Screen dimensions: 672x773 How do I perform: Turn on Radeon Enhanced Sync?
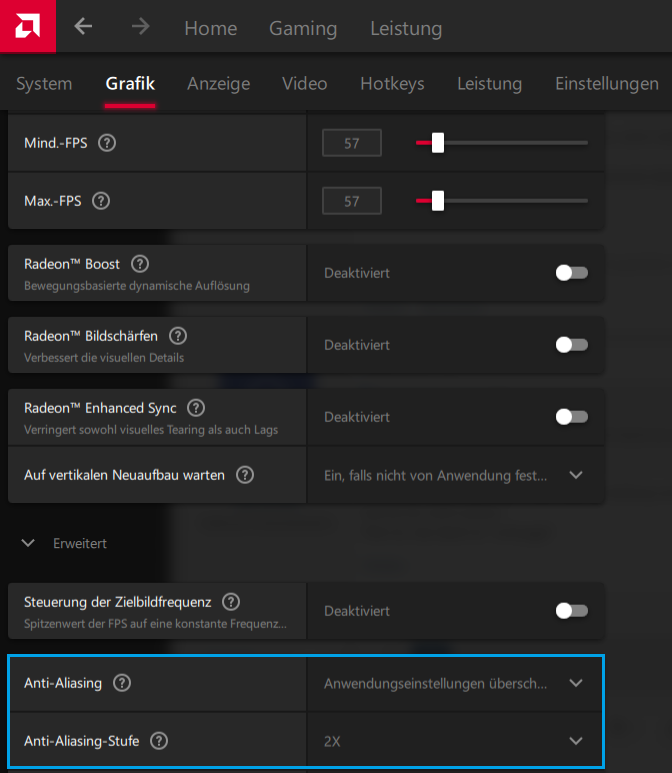click(x=572, y=417)
